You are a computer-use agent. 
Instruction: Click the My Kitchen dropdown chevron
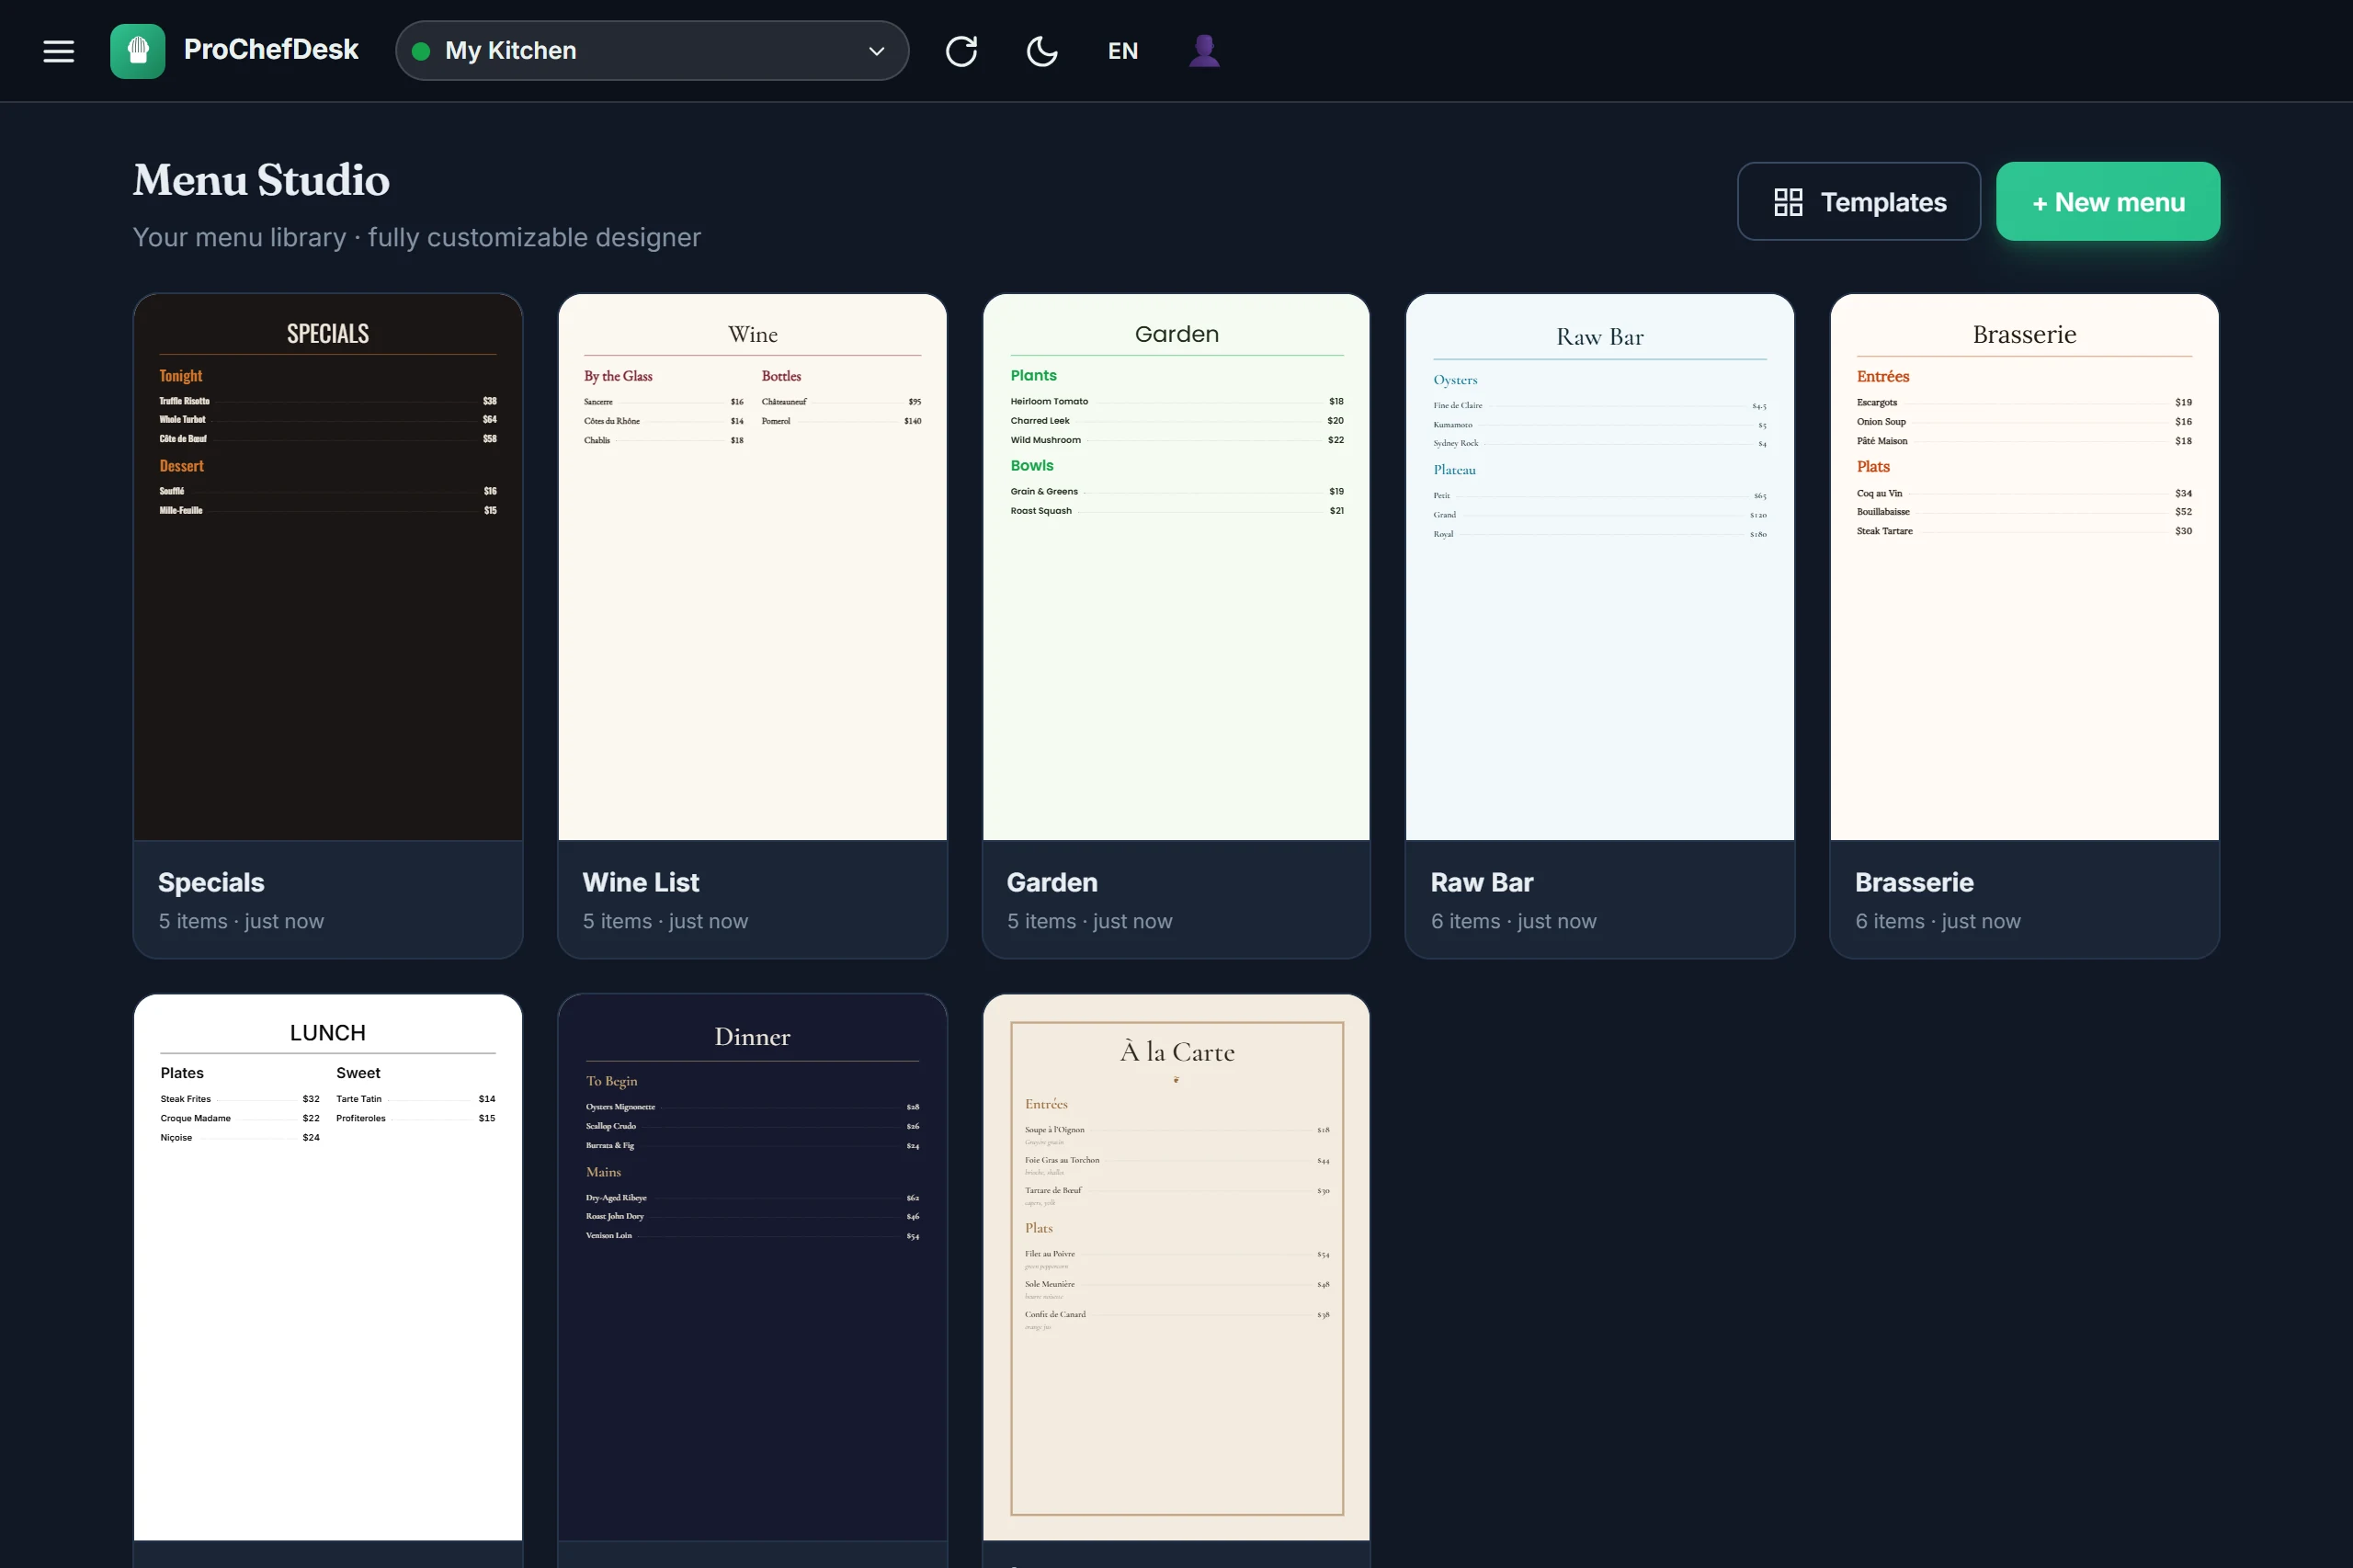pyautogui.click(x=876, y=51)
